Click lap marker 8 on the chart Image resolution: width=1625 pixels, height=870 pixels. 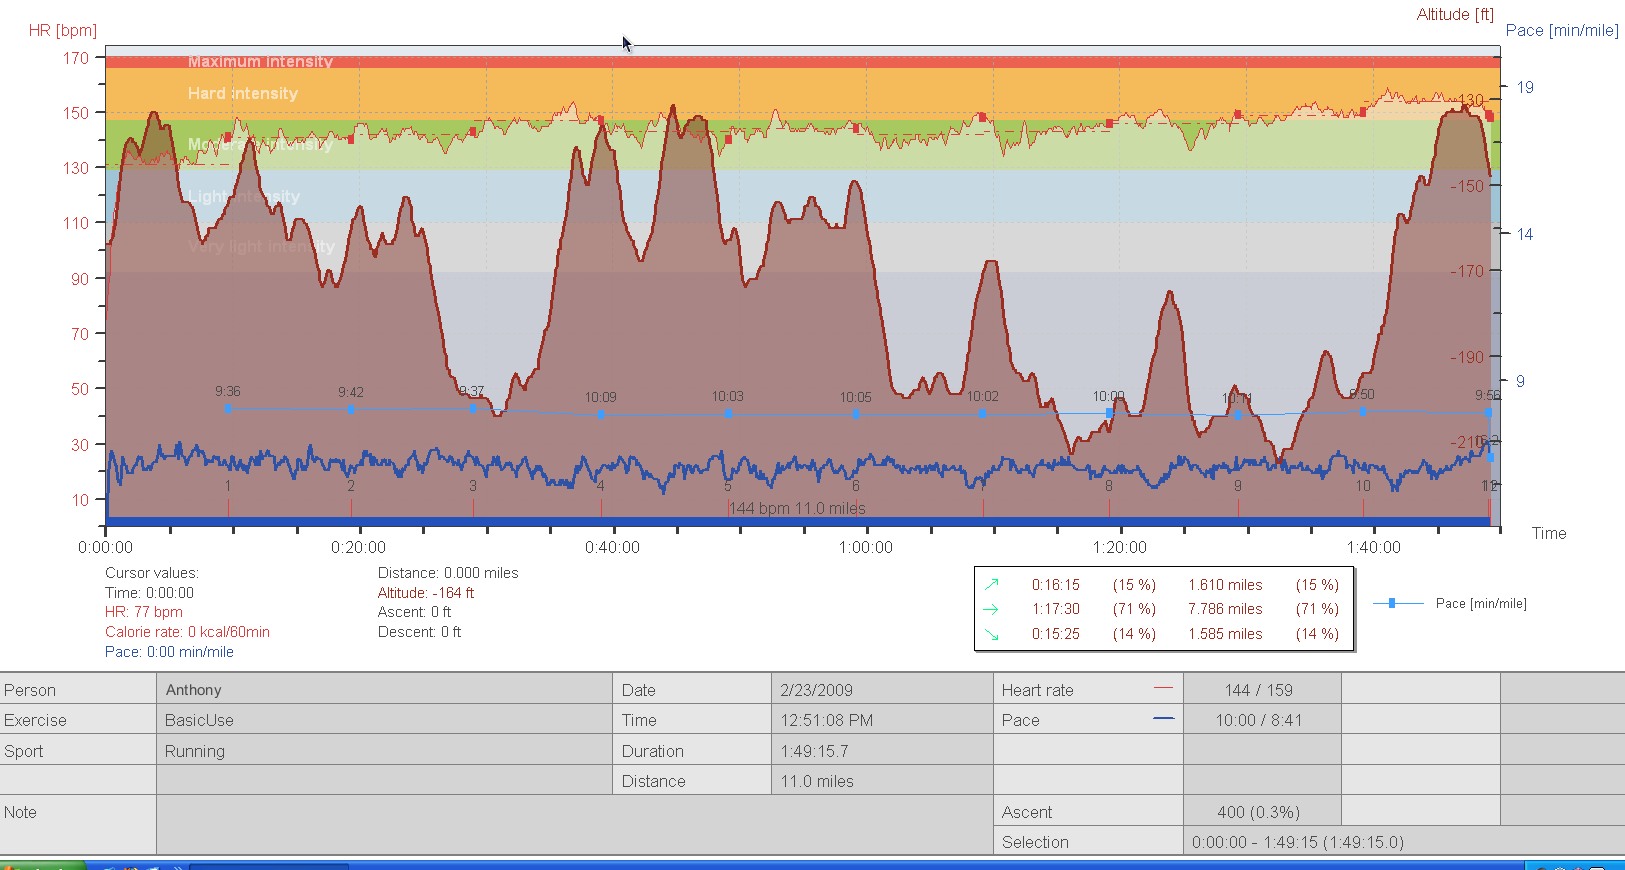(1109, 487)
